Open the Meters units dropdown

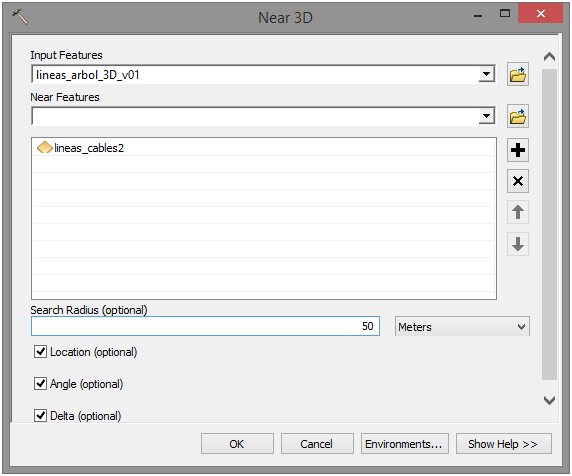pyautogui.click(x=462, y=326)
